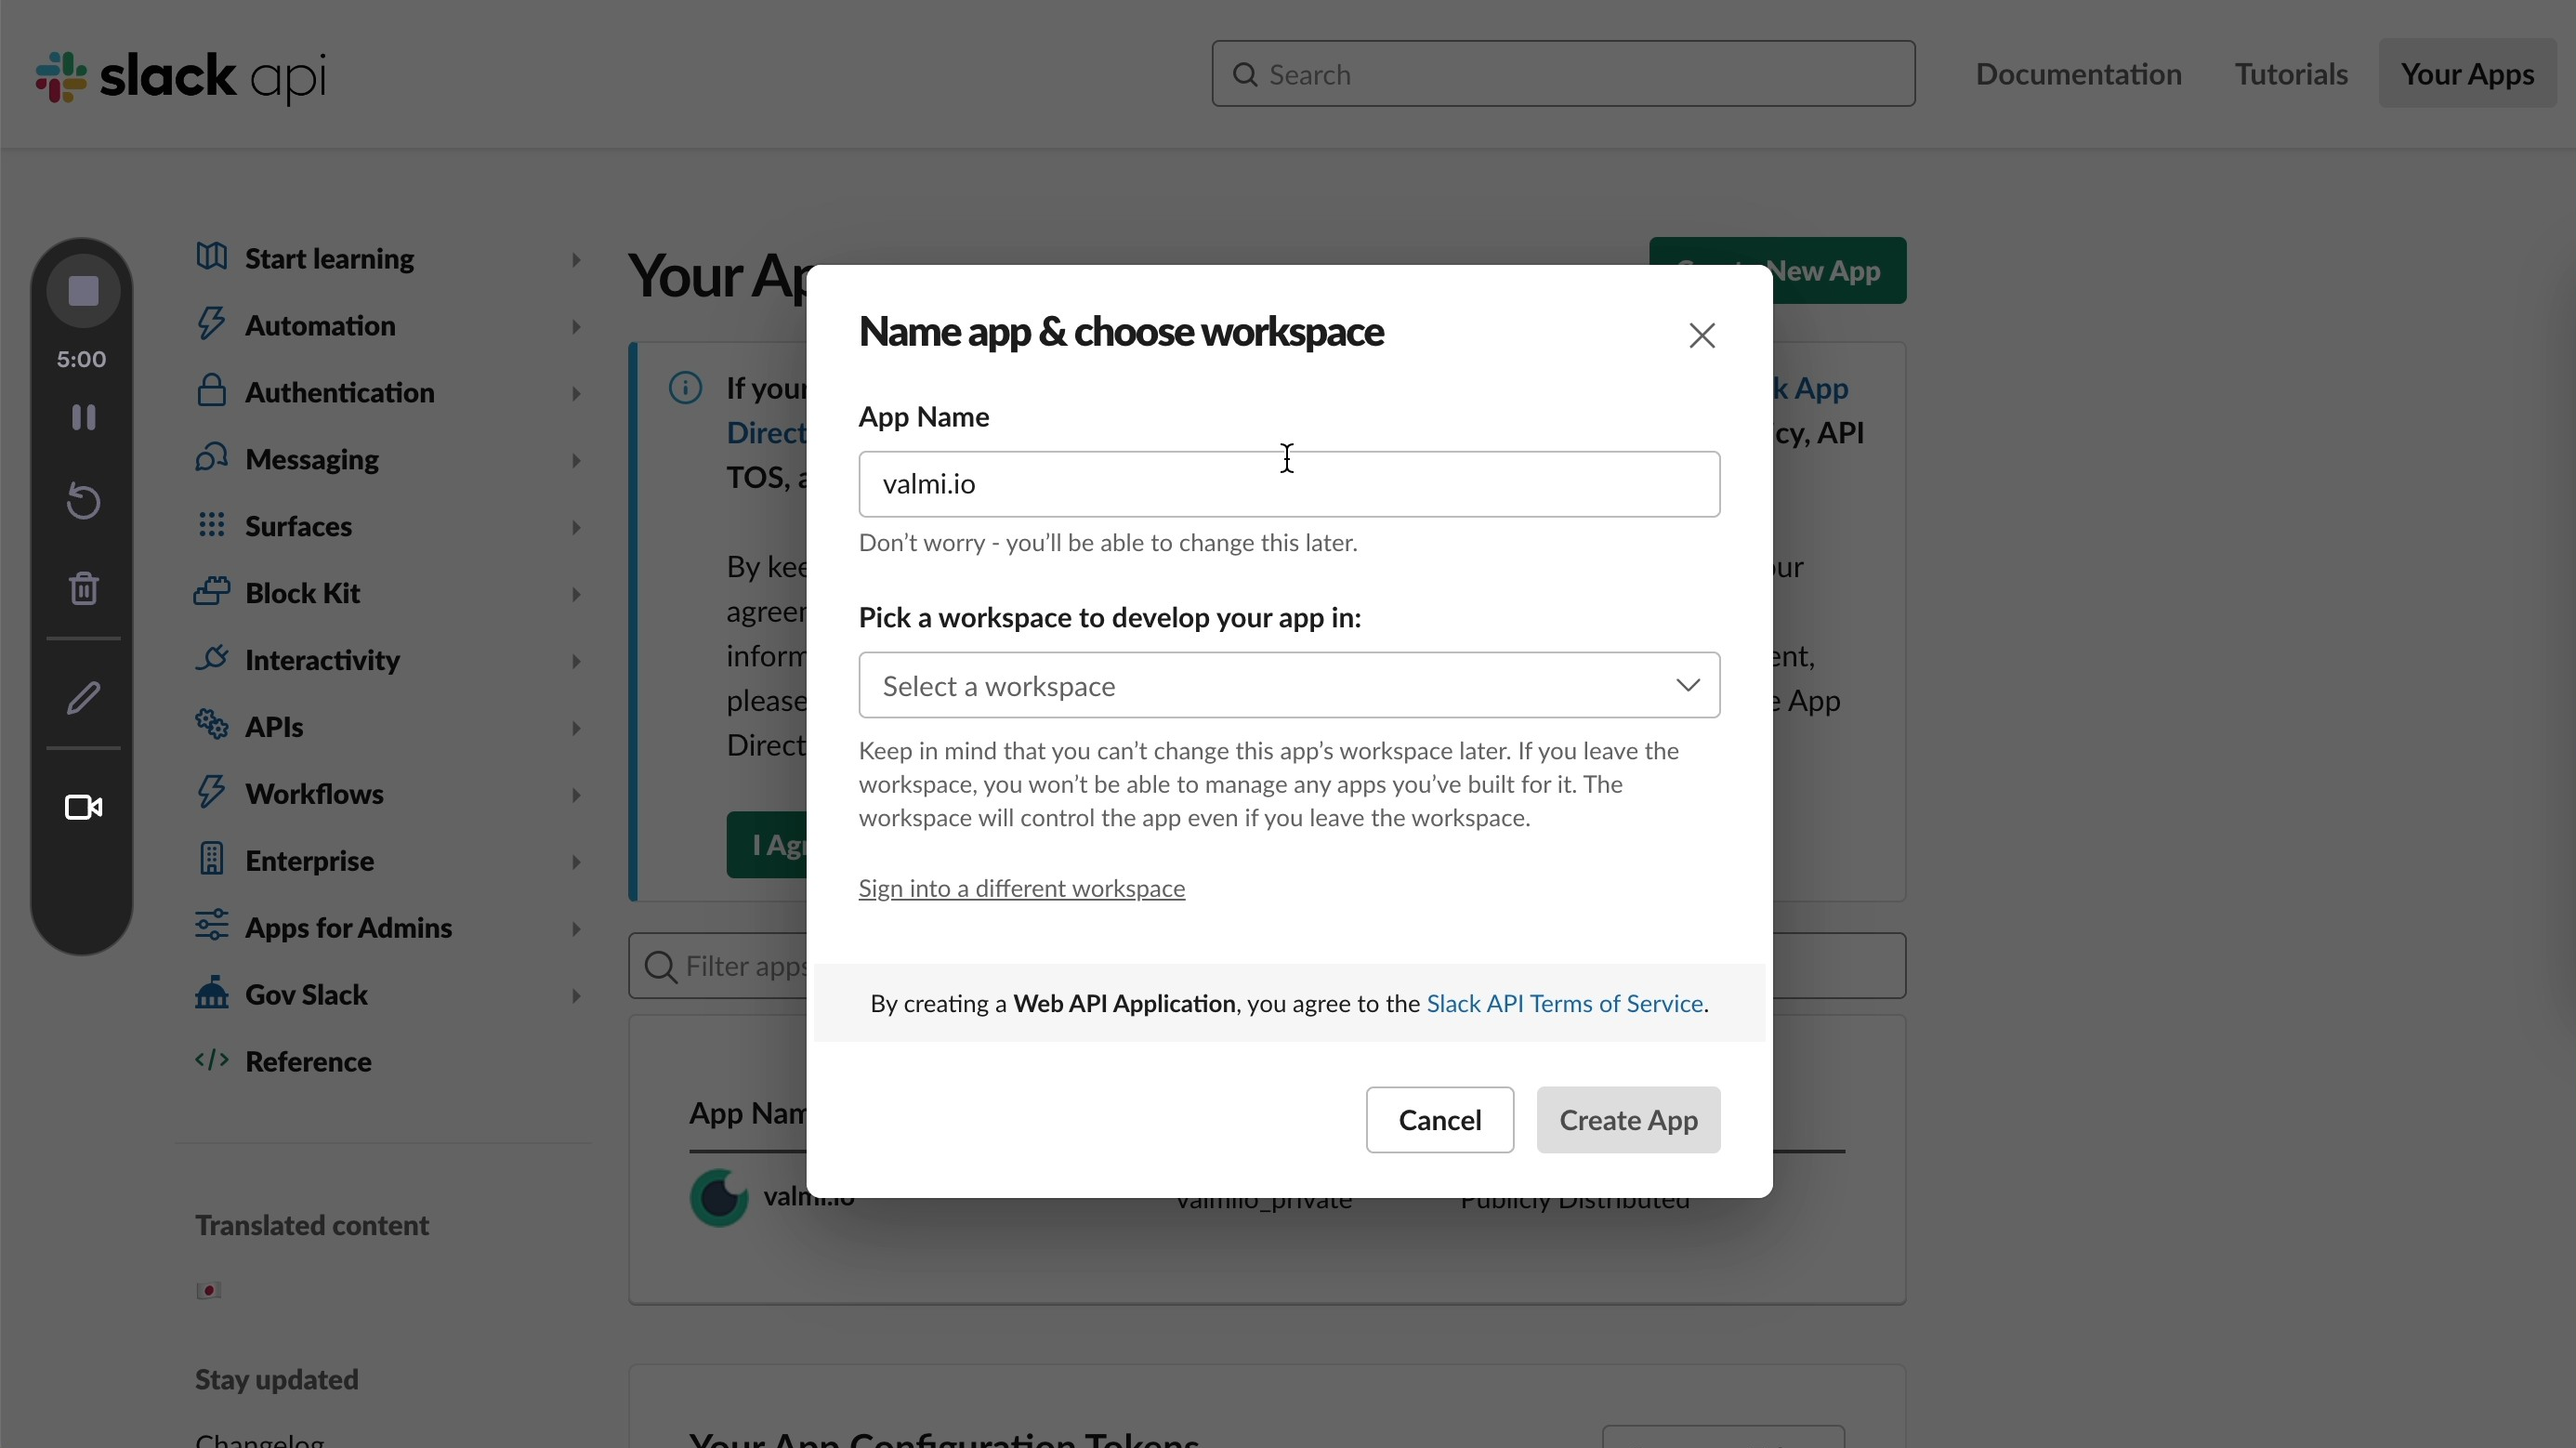Viewport: 2576px width, 1448px height.
Task: Click the Authentication lock icon in sidebar
Action: (211, 392)
